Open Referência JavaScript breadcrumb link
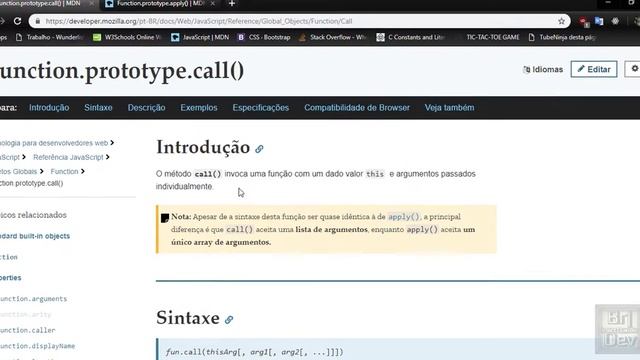Viewport: 640px width, 360px height. tap(68, 157)
